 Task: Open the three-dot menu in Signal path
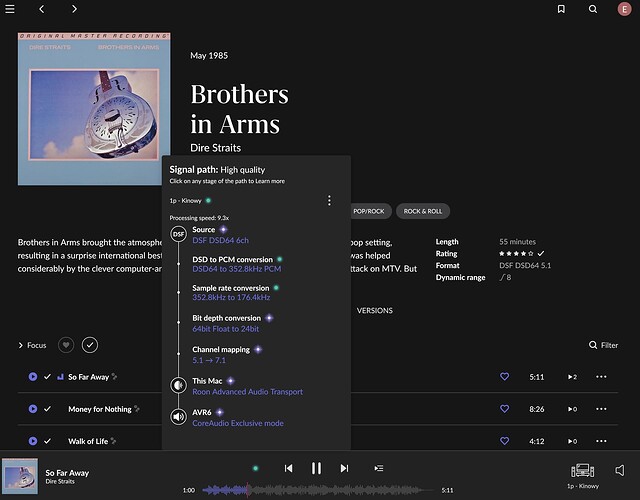(329, 200)
